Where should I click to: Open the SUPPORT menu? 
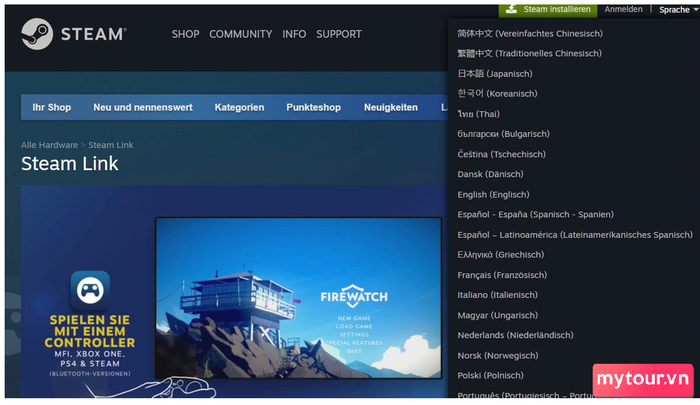pos(339,34)
